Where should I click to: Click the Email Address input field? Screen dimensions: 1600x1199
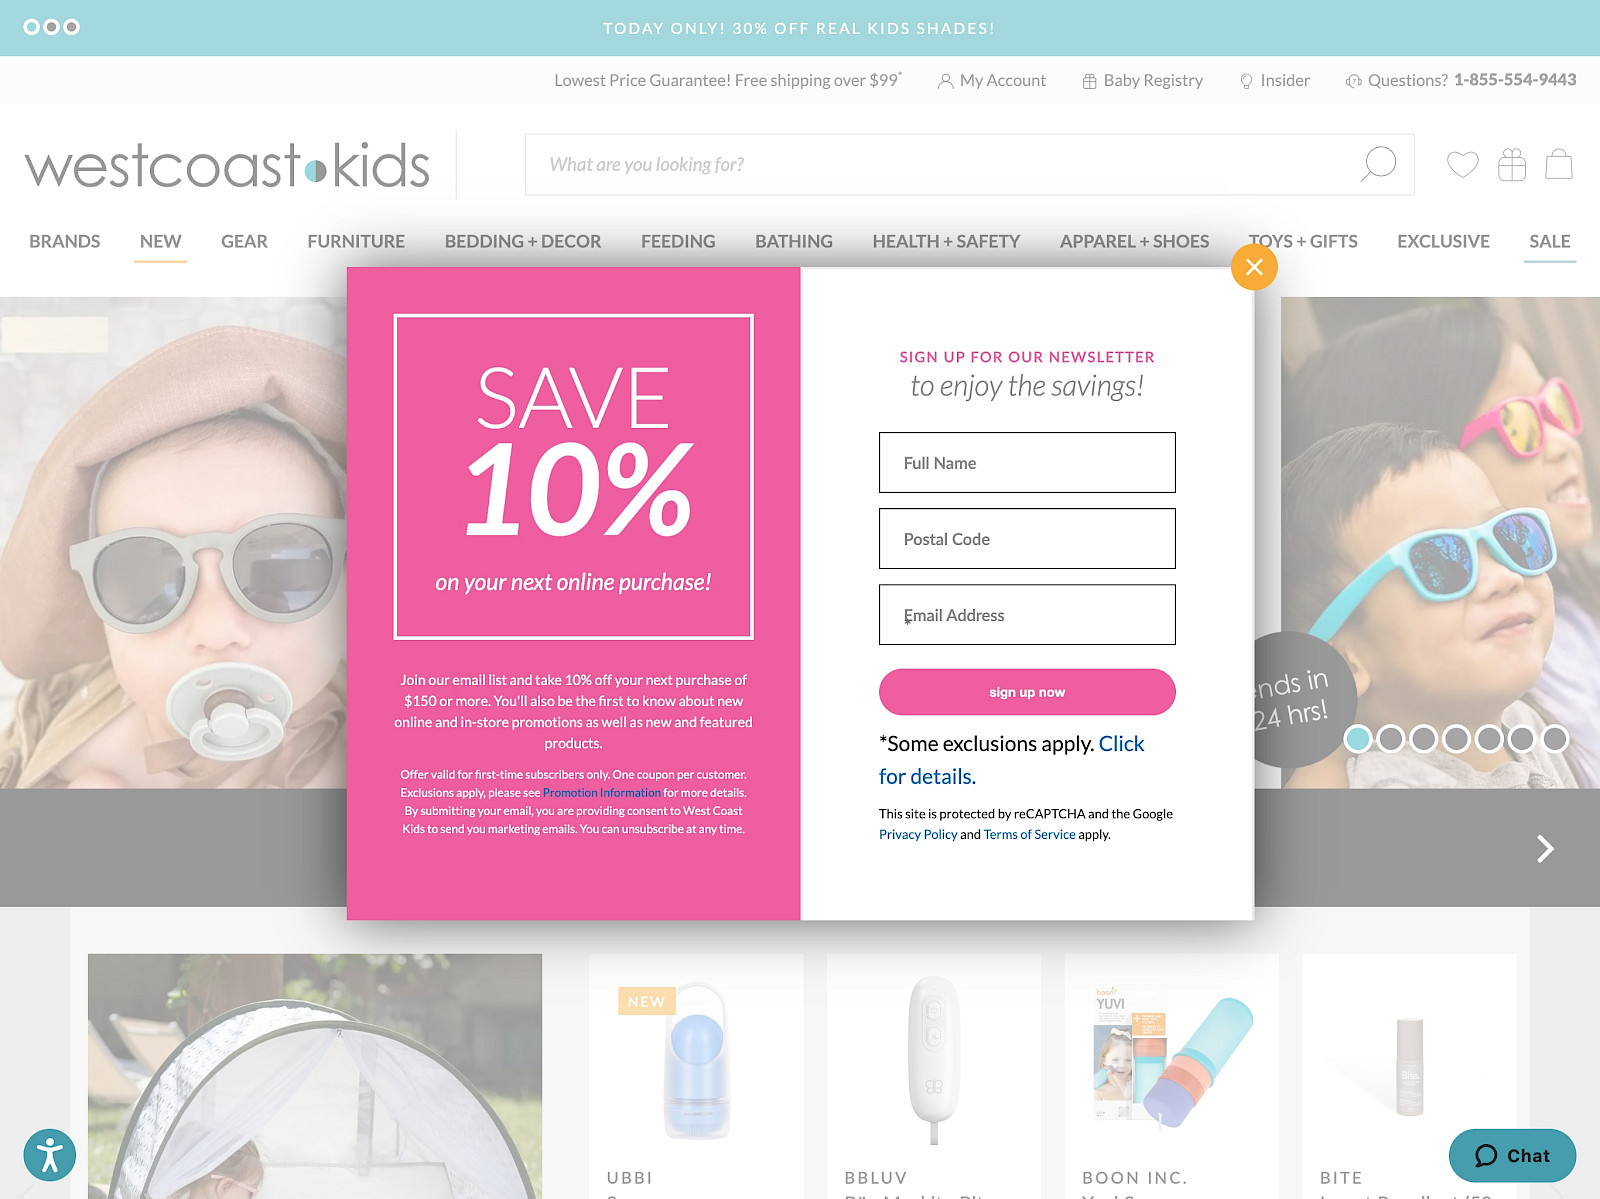[x=1027, y=615]
